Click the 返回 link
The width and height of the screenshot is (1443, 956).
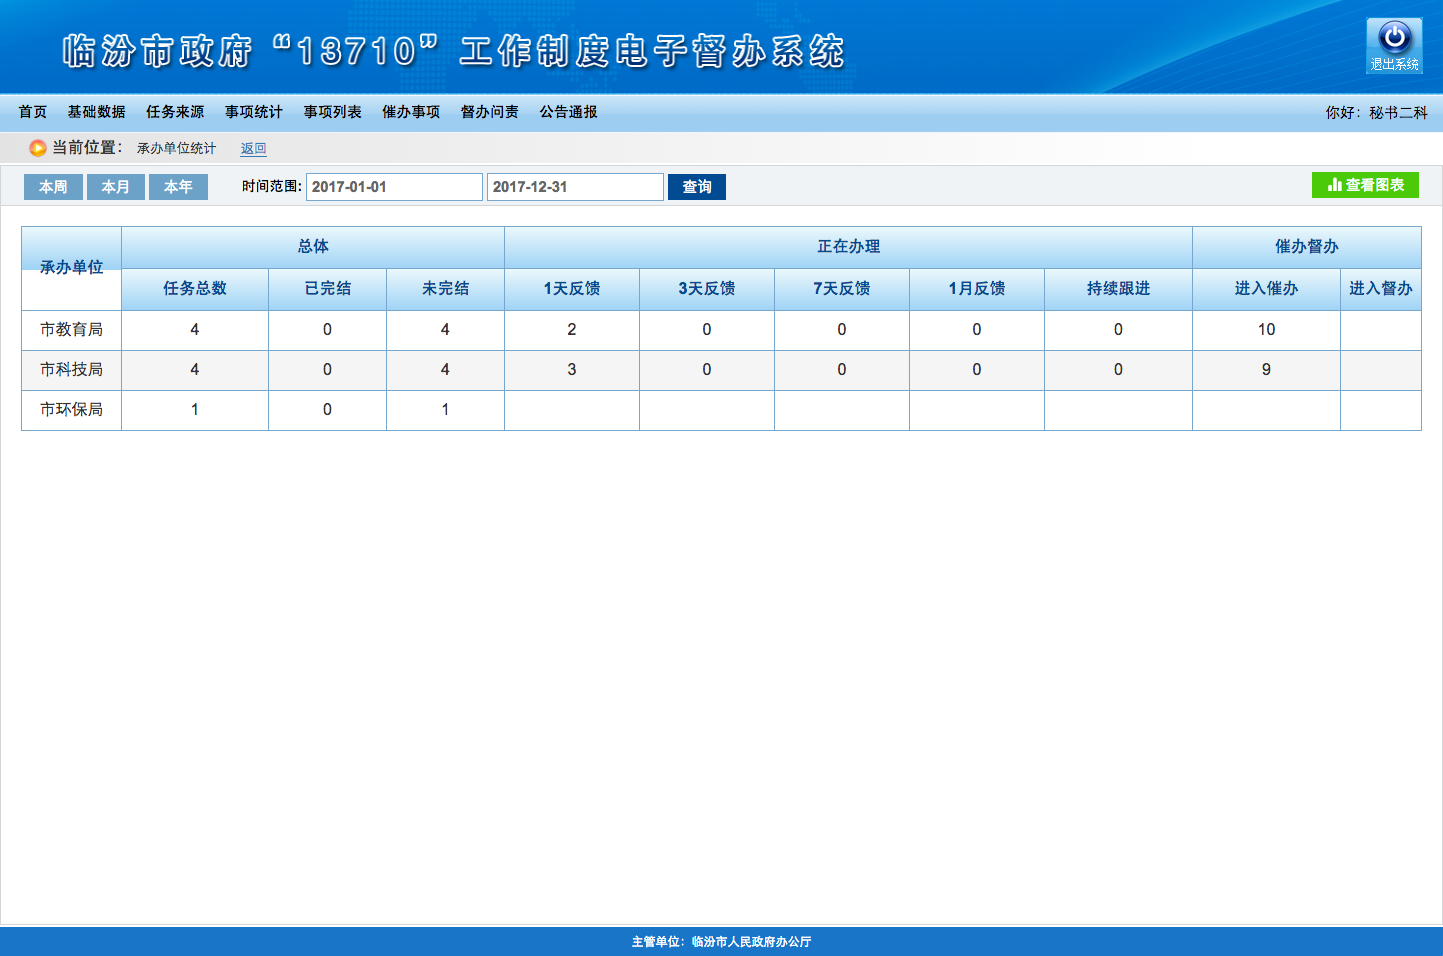coord(253,149)
